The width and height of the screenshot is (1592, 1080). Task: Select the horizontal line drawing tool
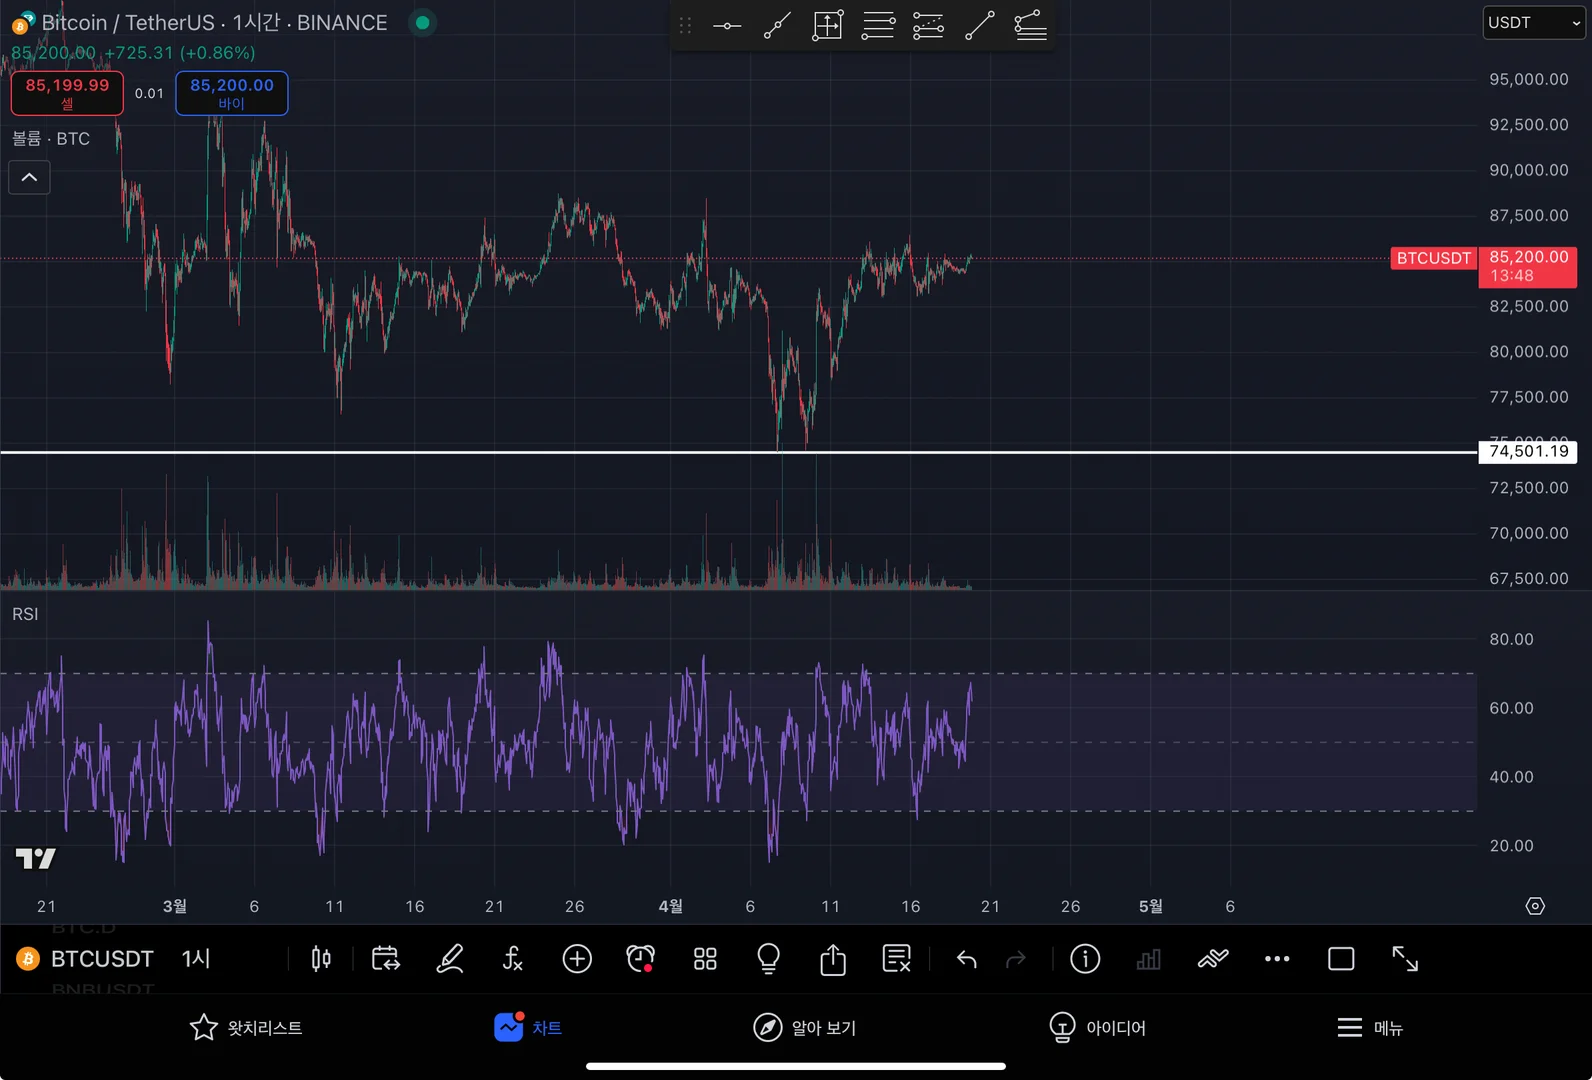coord(727,26)
